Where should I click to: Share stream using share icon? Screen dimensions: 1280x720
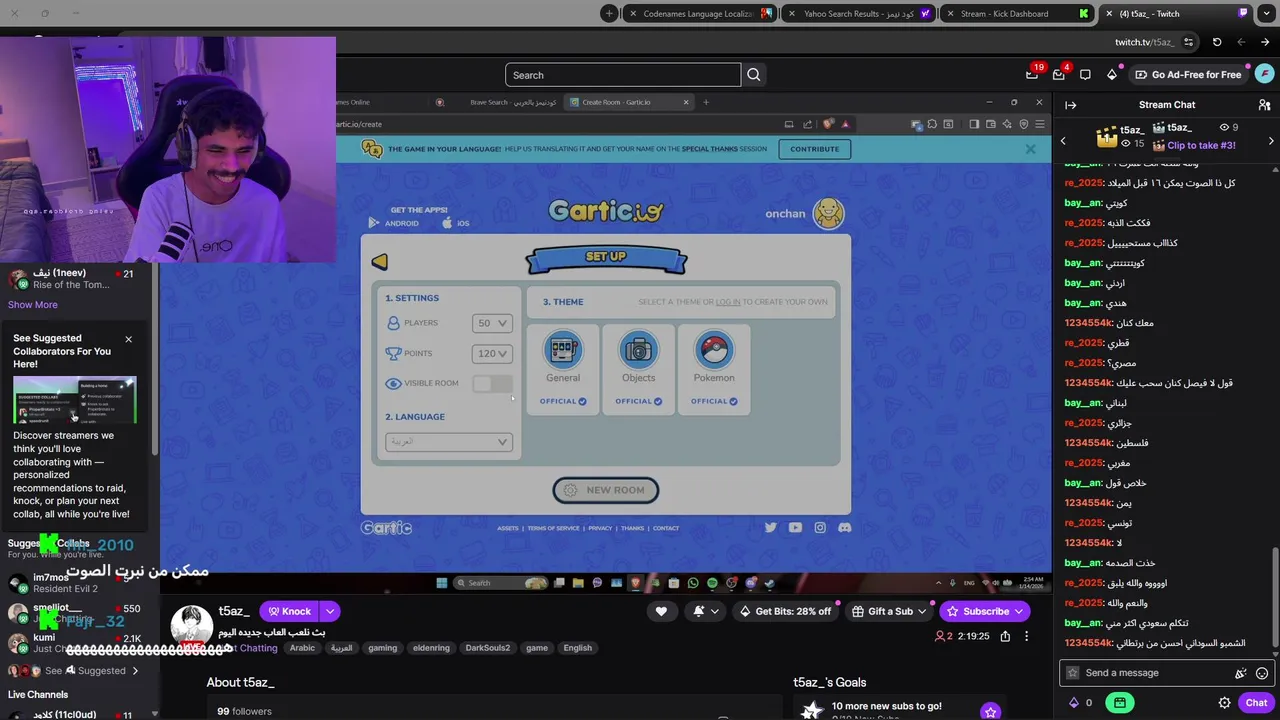pyautogui.click(x=1005, y=636)
